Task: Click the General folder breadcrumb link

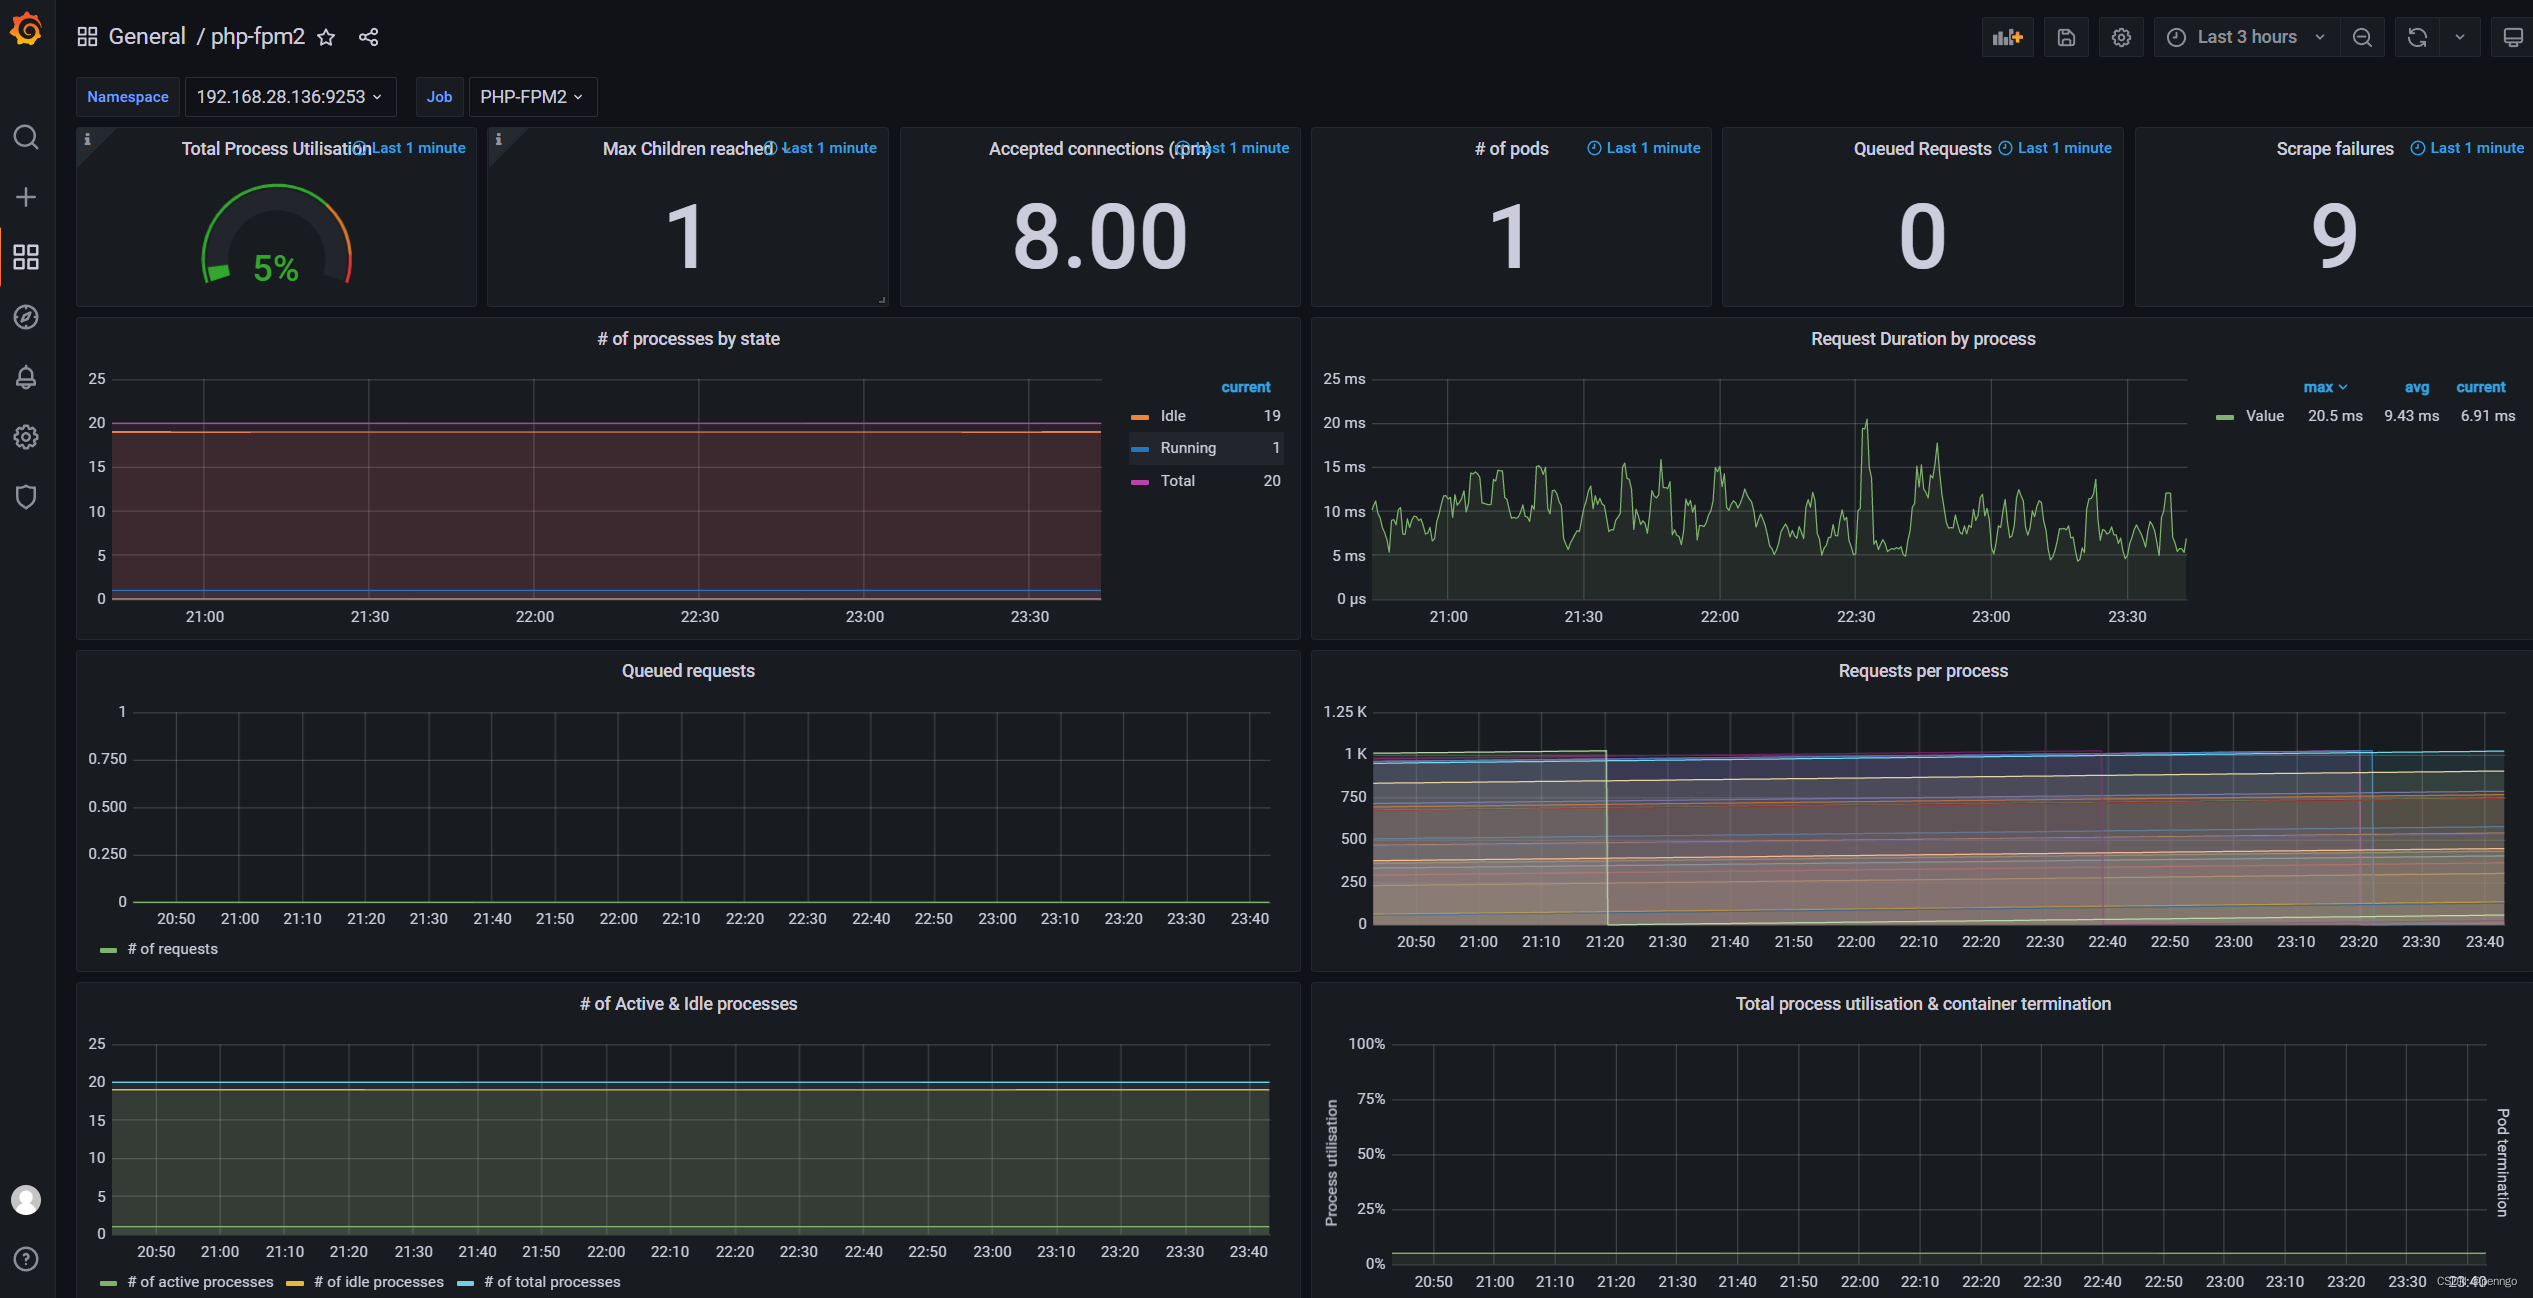Action: pyautogui.click(x=147, y=37)
